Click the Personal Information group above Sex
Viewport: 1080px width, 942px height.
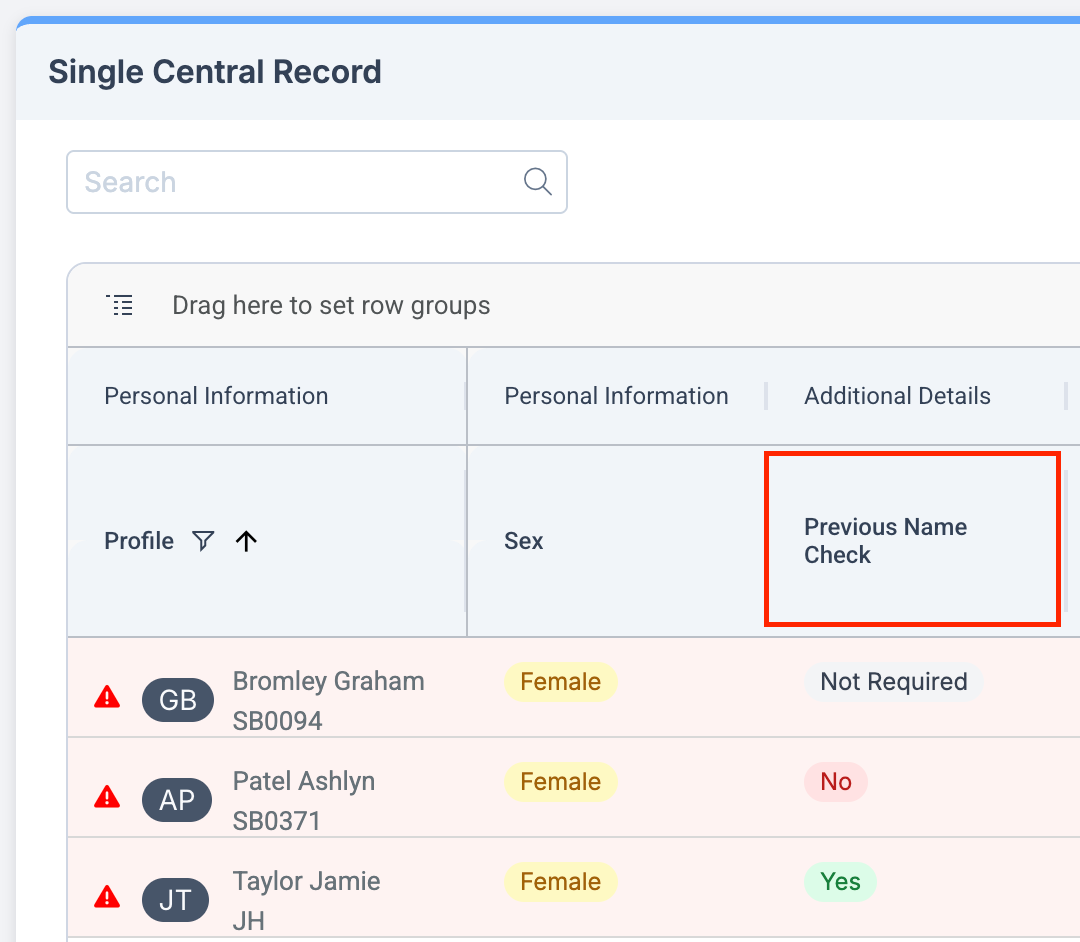tap(616, 396)
